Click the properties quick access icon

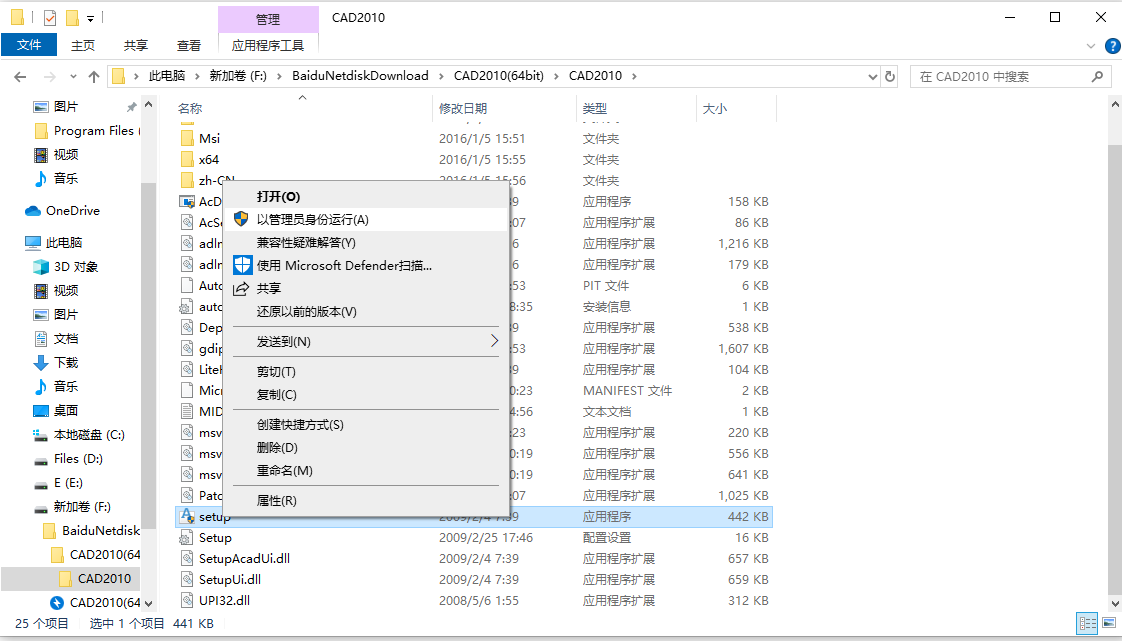(x=49, y=17)
